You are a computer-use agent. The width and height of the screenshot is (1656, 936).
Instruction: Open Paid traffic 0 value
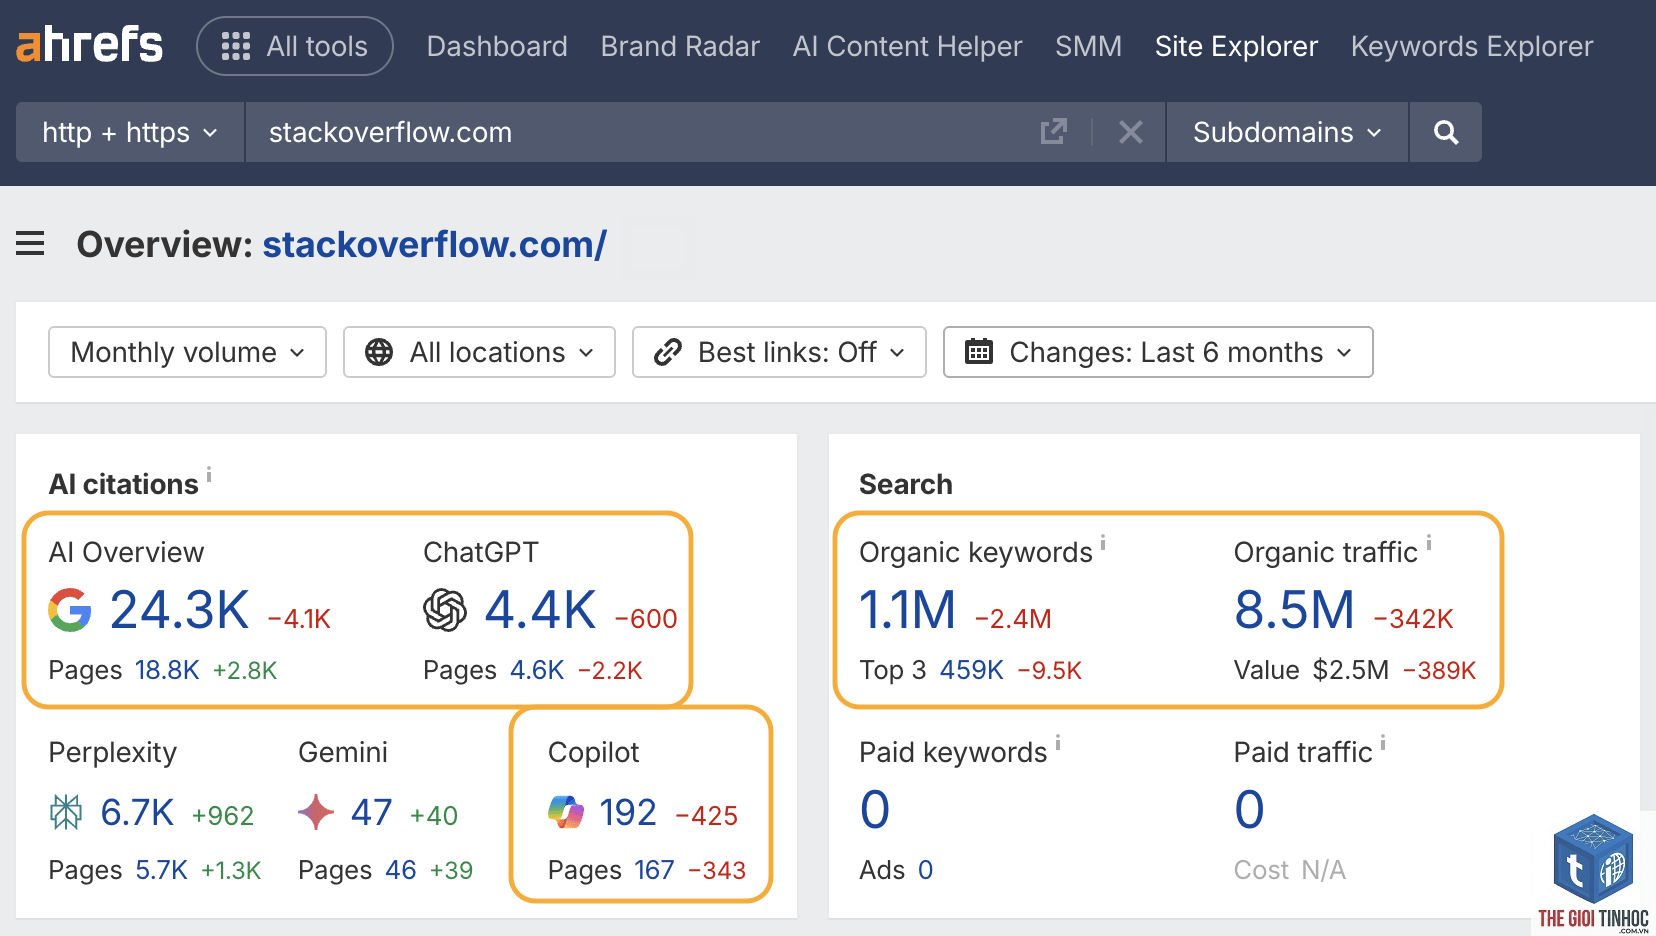tap(1249, 810)
